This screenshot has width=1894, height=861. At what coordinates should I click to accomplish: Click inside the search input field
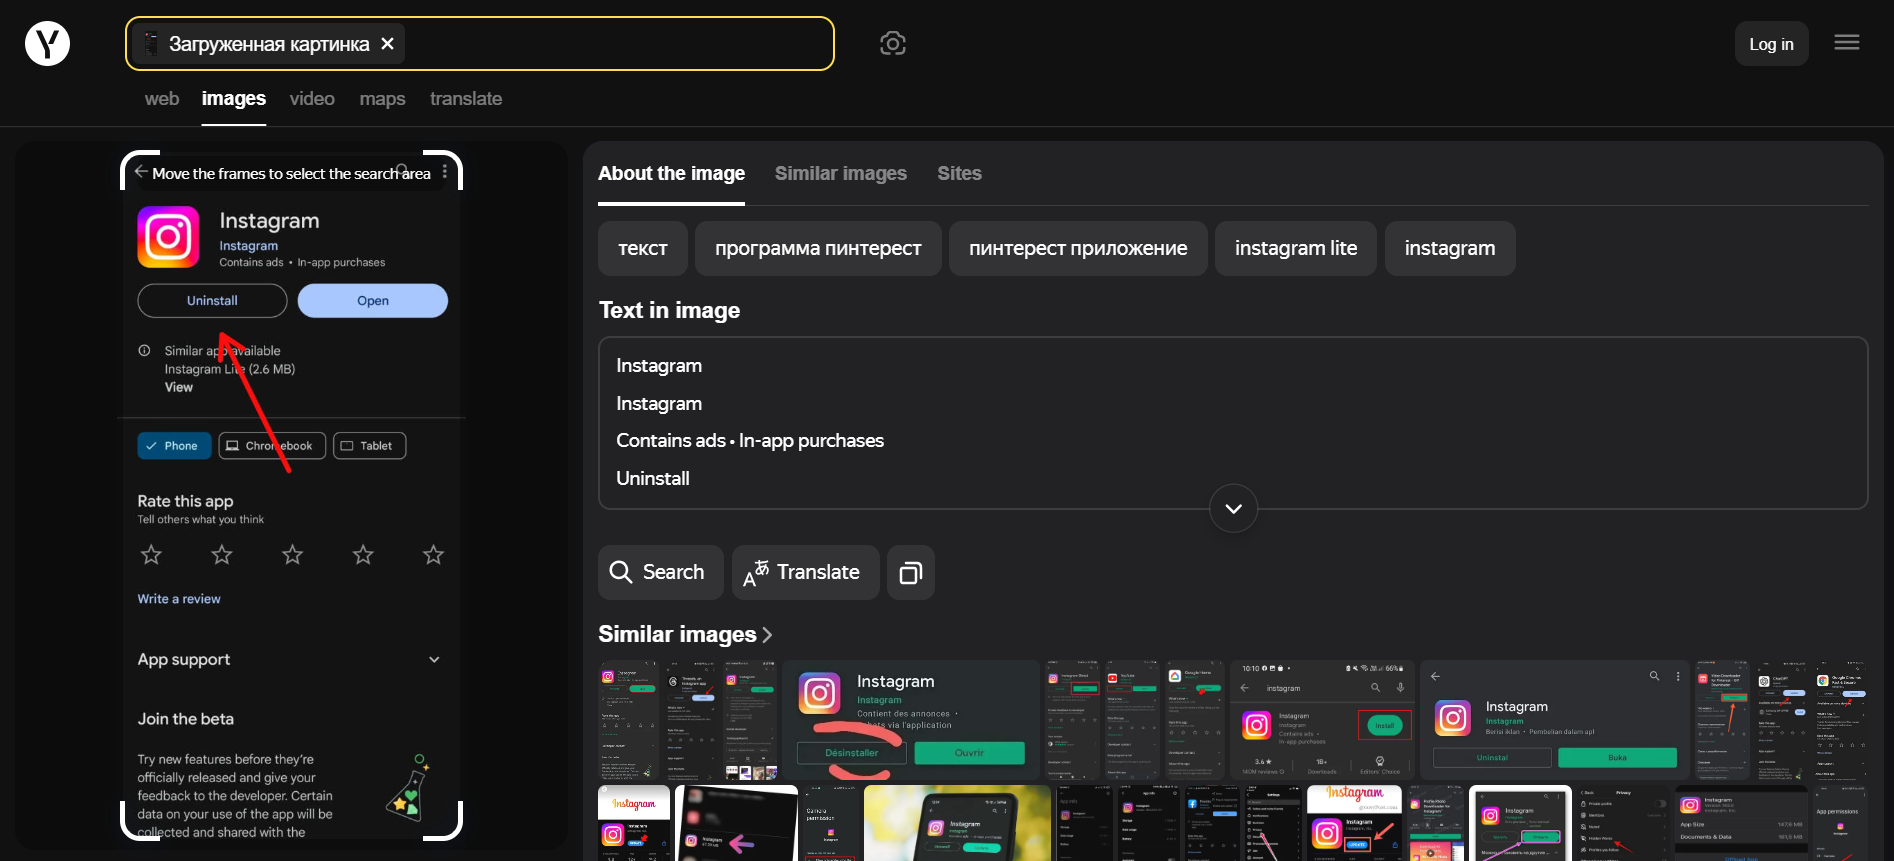620,44
